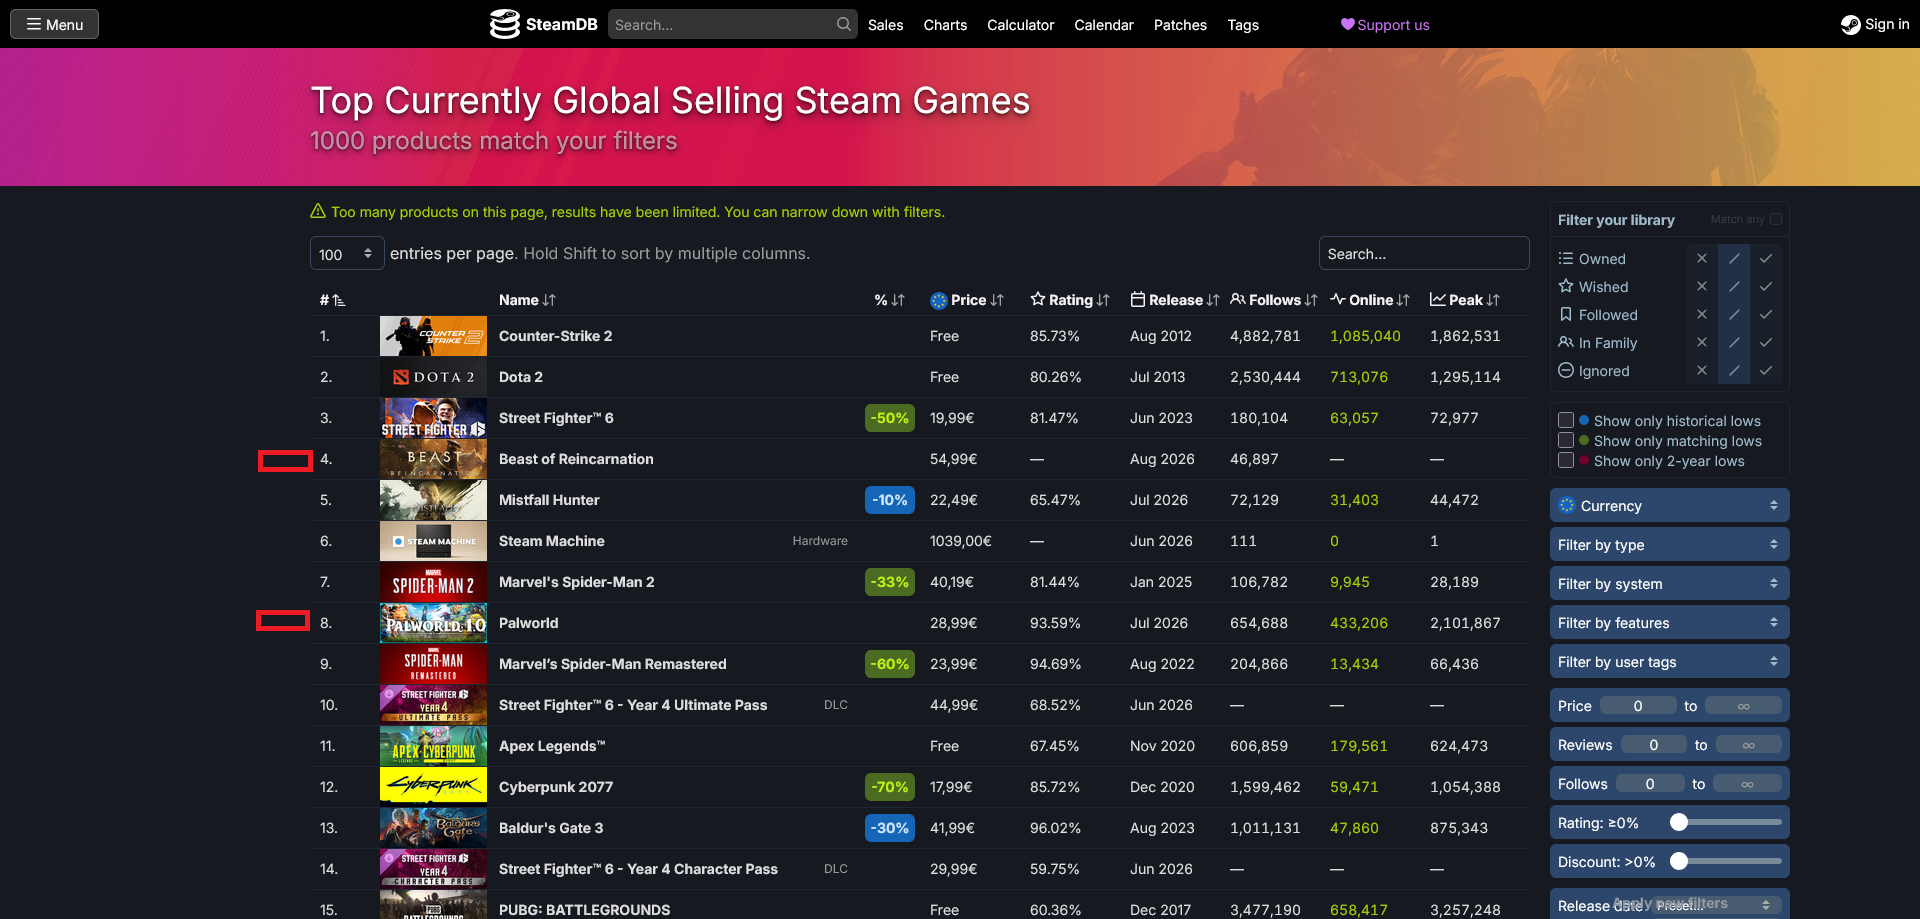This screenshot has height=919, width=1920.
Task: Open the Tags page
Action: [1243, 25]
